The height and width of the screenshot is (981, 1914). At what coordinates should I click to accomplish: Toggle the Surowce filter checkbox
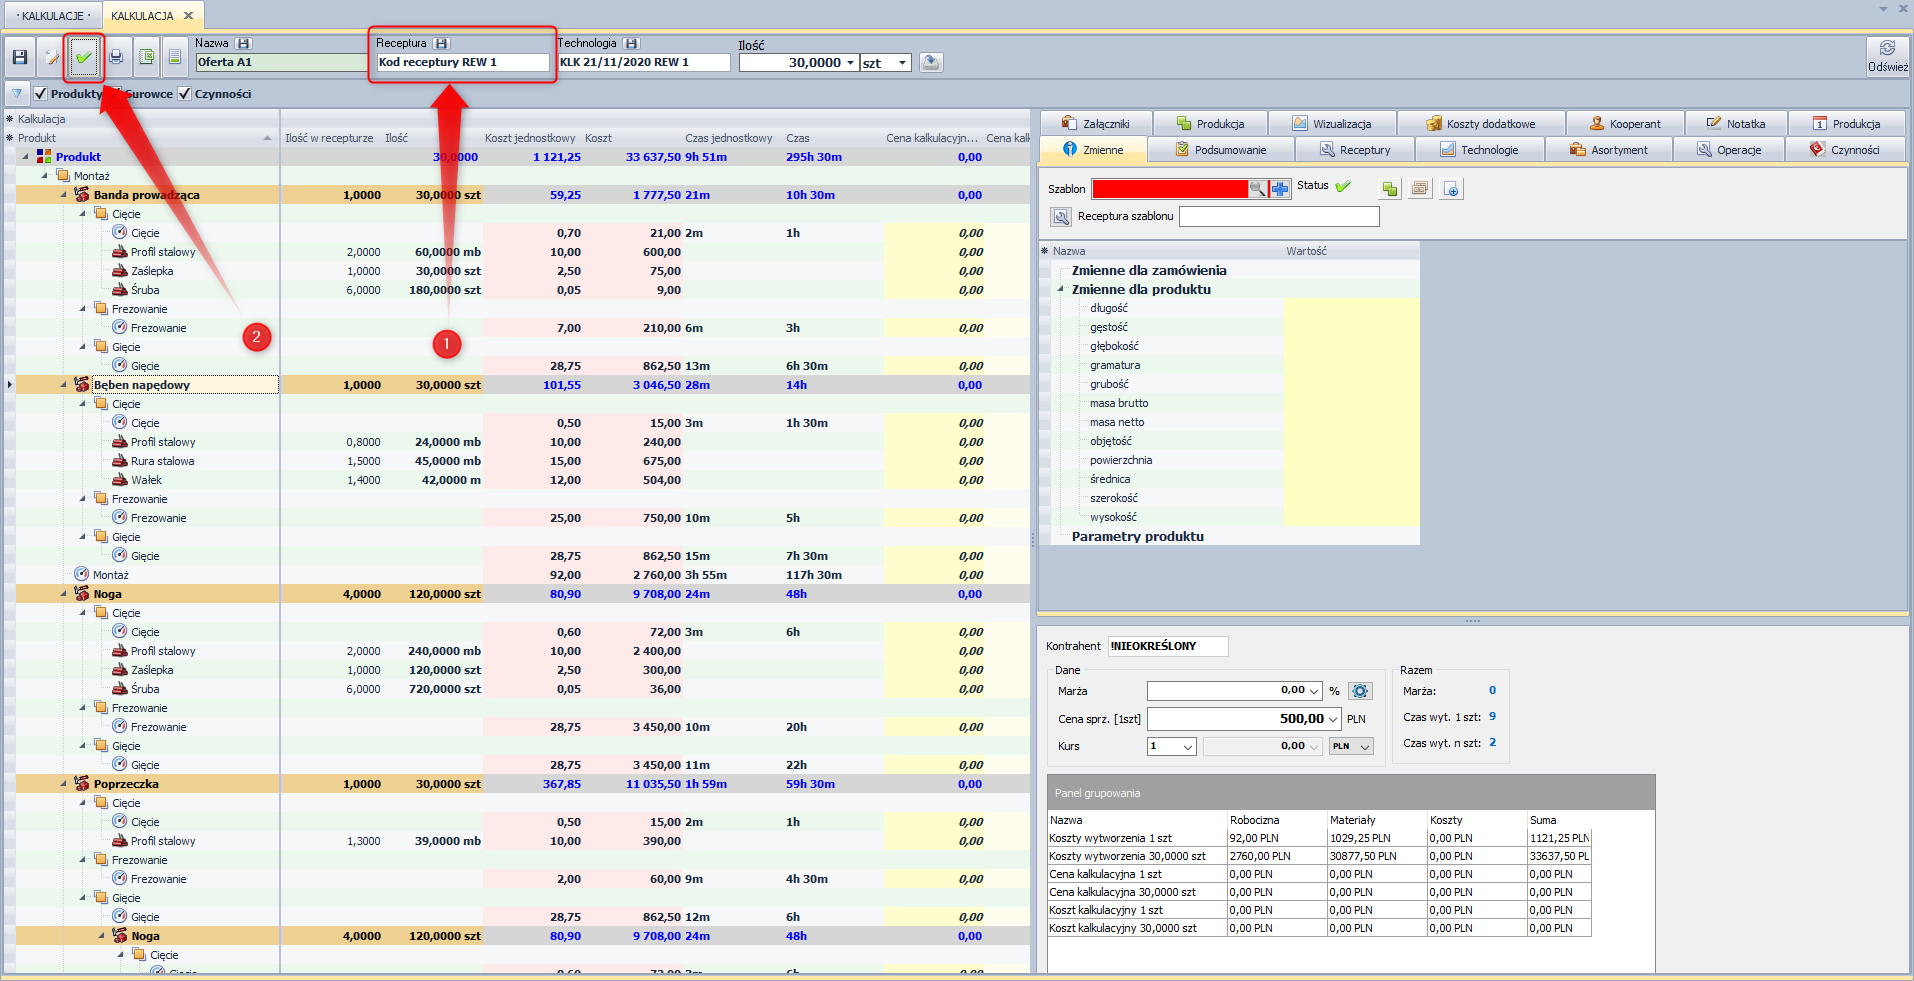pos(116,94)
